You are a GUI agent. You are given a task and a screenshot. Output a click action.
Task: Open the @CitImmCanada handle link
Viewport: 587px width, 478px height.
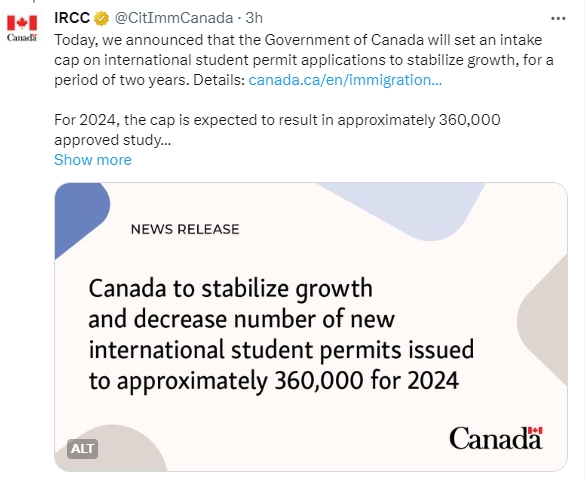(x=174, y=18)
